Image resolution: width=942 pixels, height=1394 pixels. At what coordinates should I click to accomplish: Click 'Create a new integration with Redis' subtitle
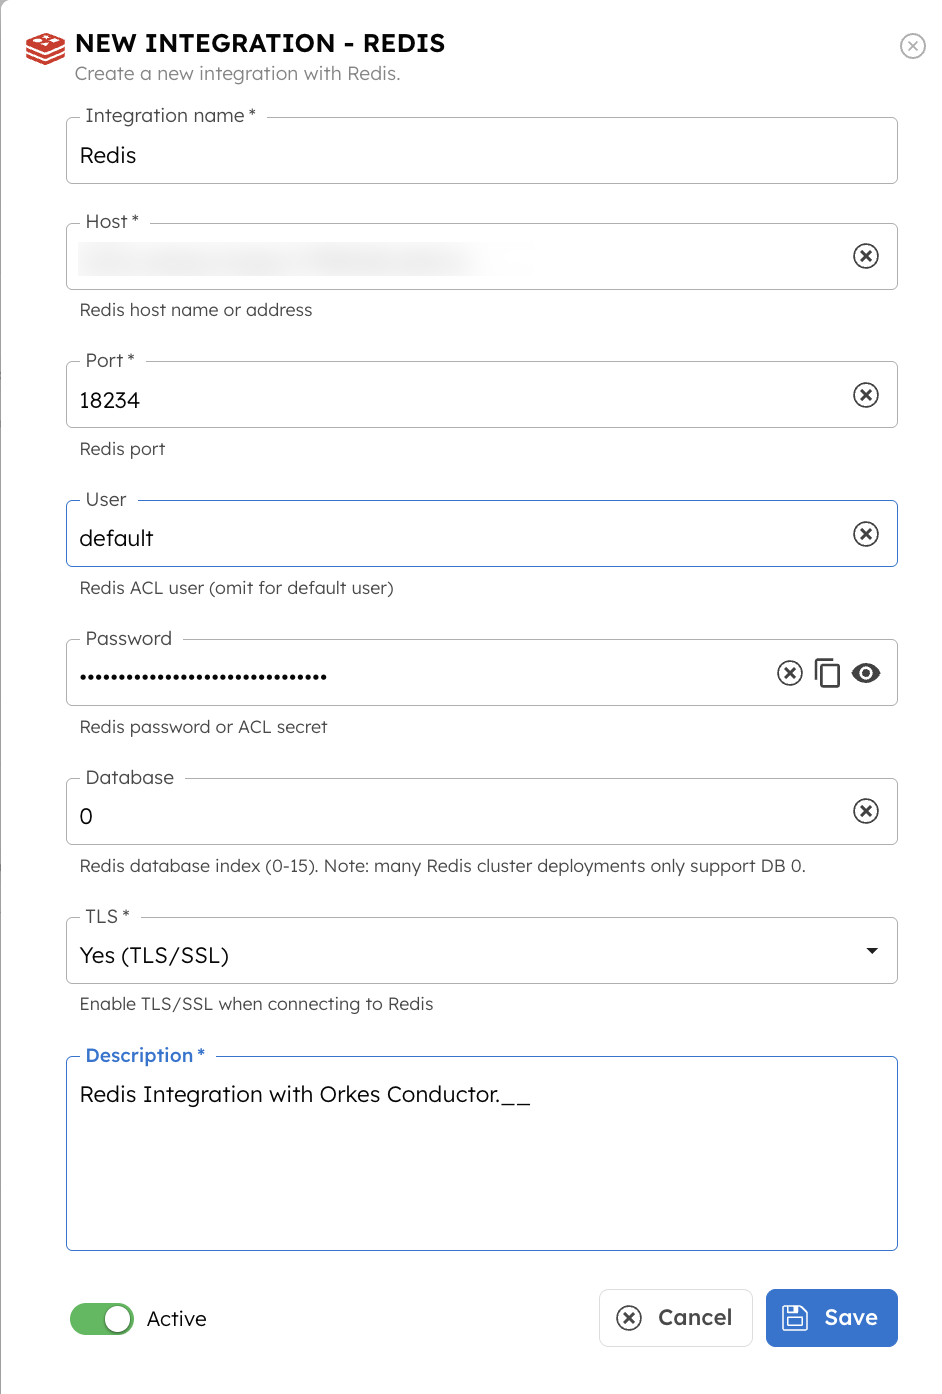[238, 73]
